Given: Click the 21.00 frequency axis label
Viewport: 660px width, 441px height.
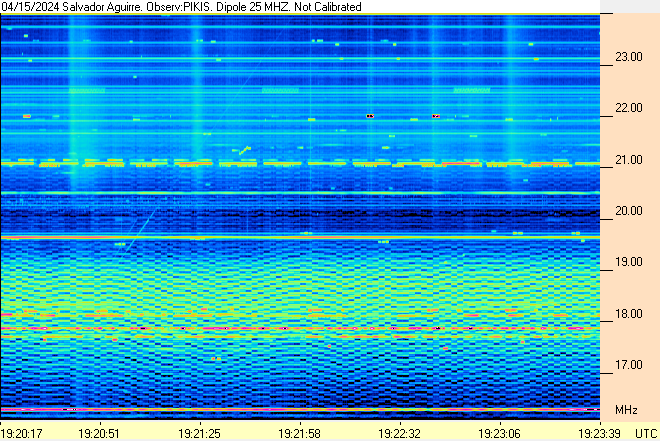Looking at the screenshot, I should (629, 160).
